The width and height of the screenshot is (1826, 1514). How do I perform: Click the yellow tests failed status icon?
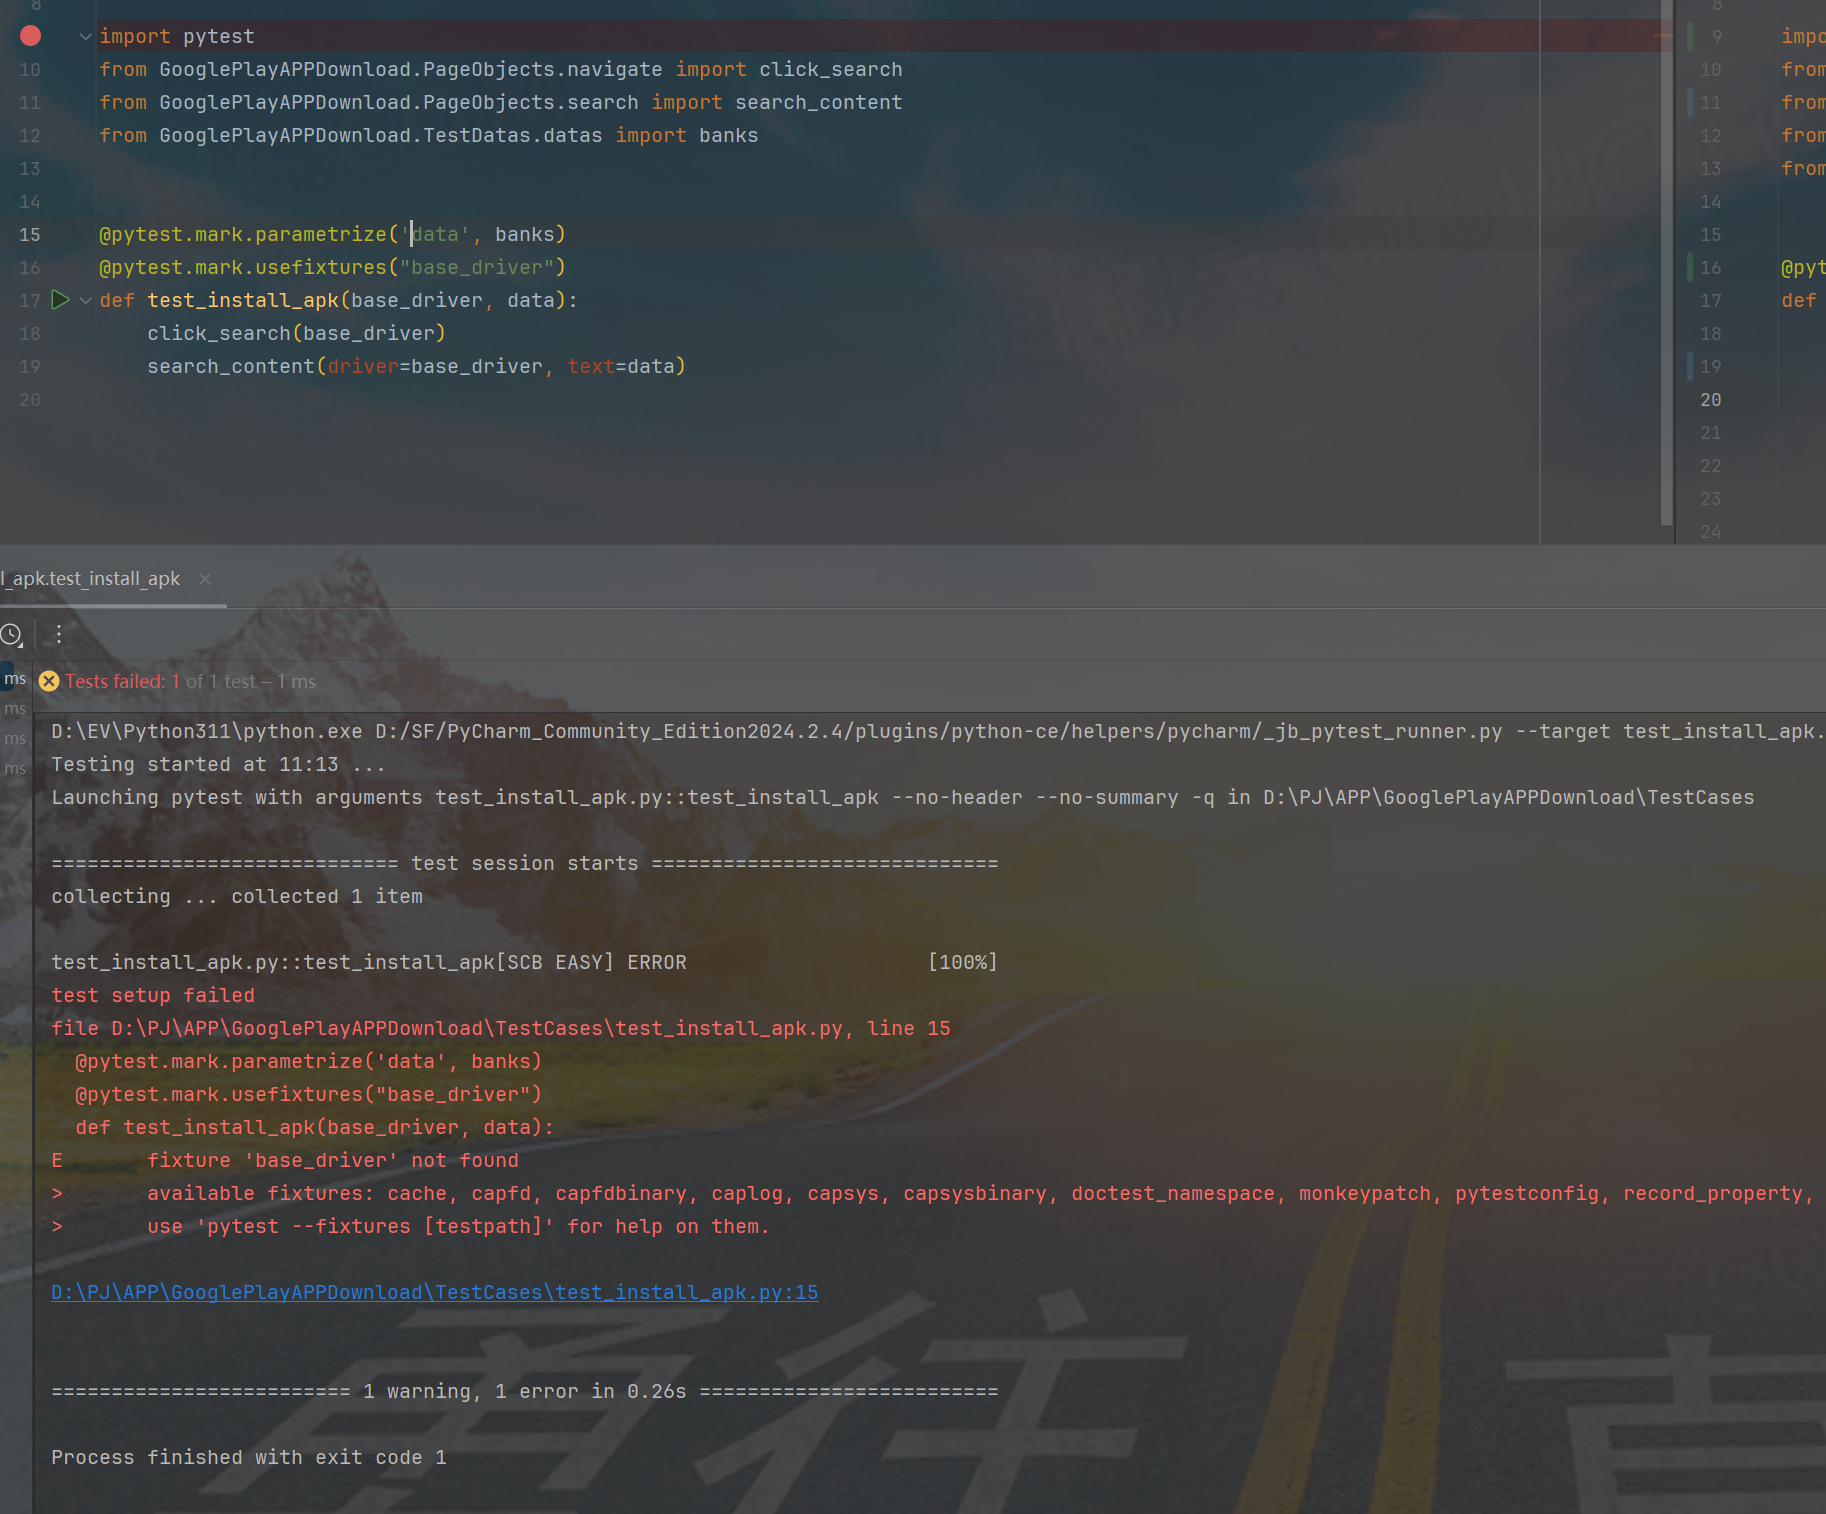49,682
